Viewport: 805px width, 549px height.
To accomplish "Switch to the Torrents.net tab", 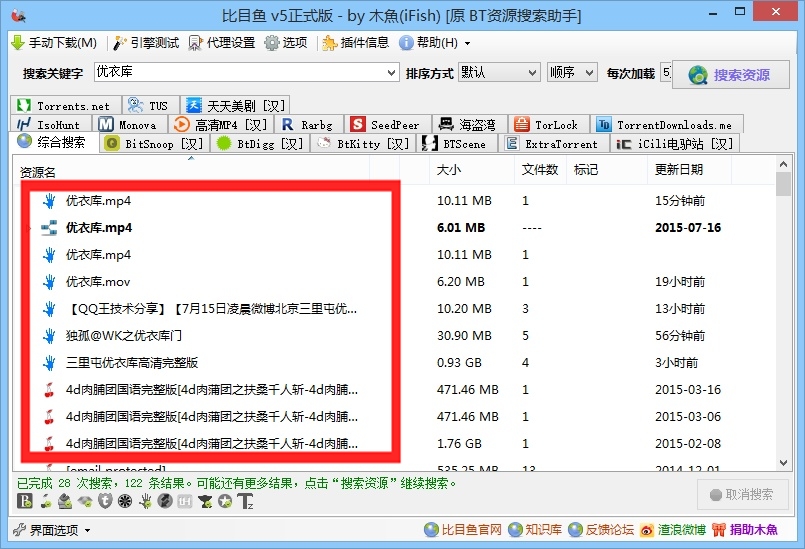I will tap(65, 106).
